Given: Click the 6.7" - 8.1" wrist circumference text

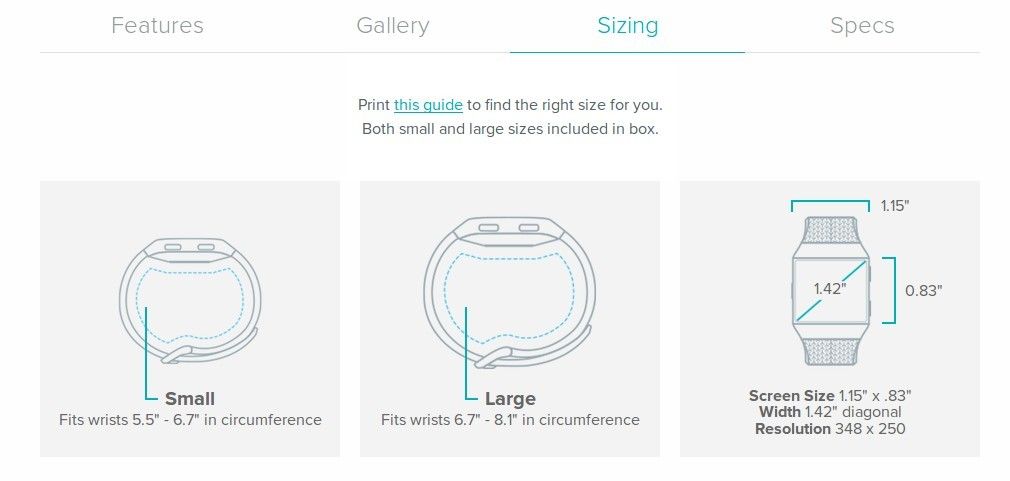Looking at the screenshot, I should 510,420.
